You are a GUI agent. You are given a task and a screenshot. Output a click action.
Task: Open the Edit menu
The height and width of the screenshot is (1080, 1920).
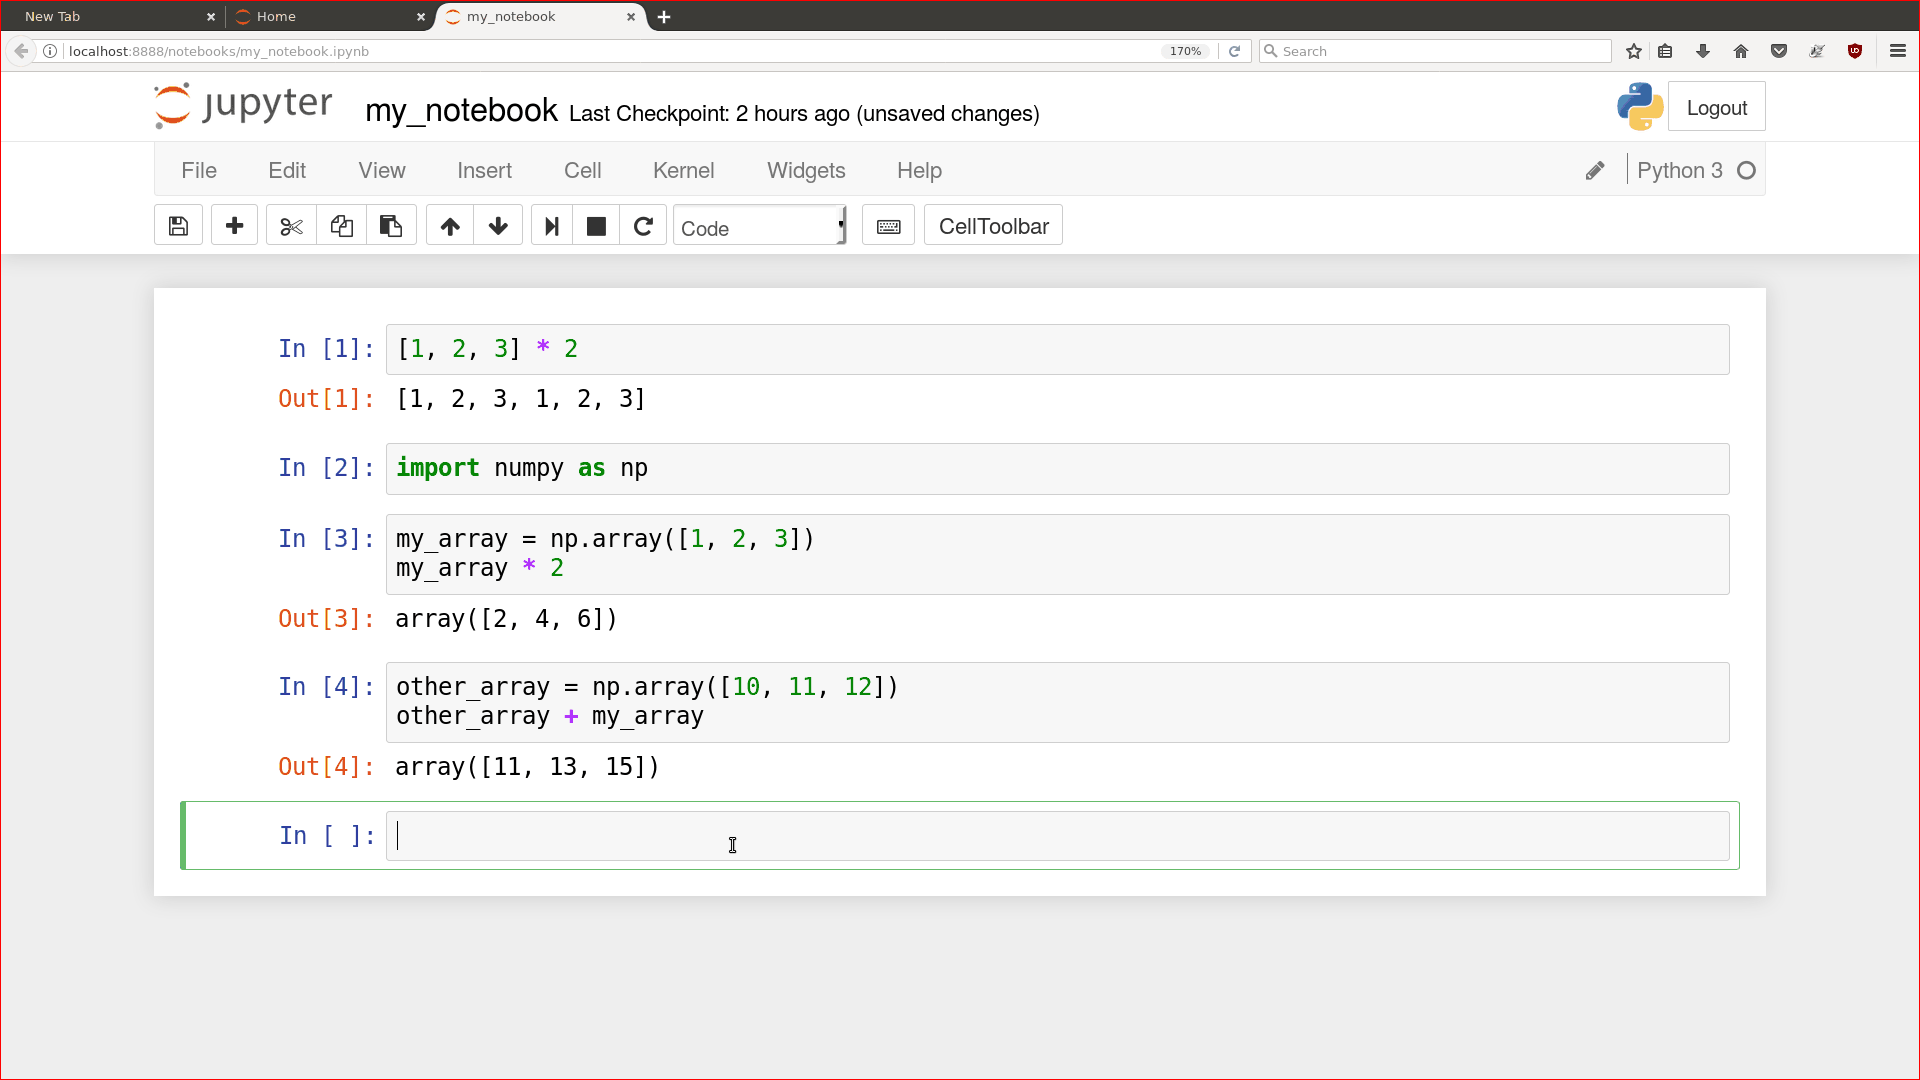(287, 171)
